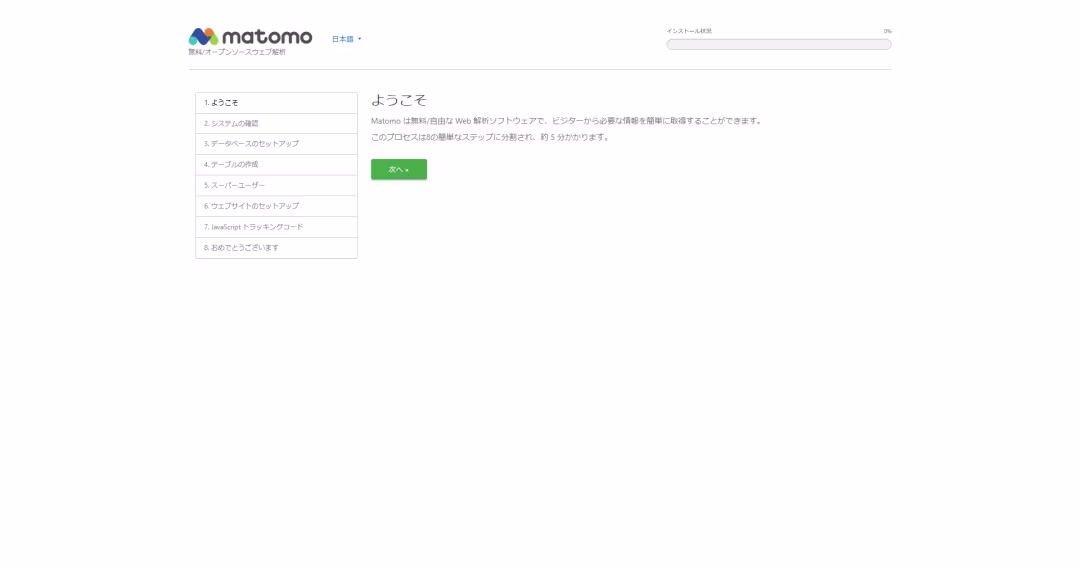Viewport: 1080px width, 566px height.
Task: Click the ようこそ page heading
Action: pos(399,100)
